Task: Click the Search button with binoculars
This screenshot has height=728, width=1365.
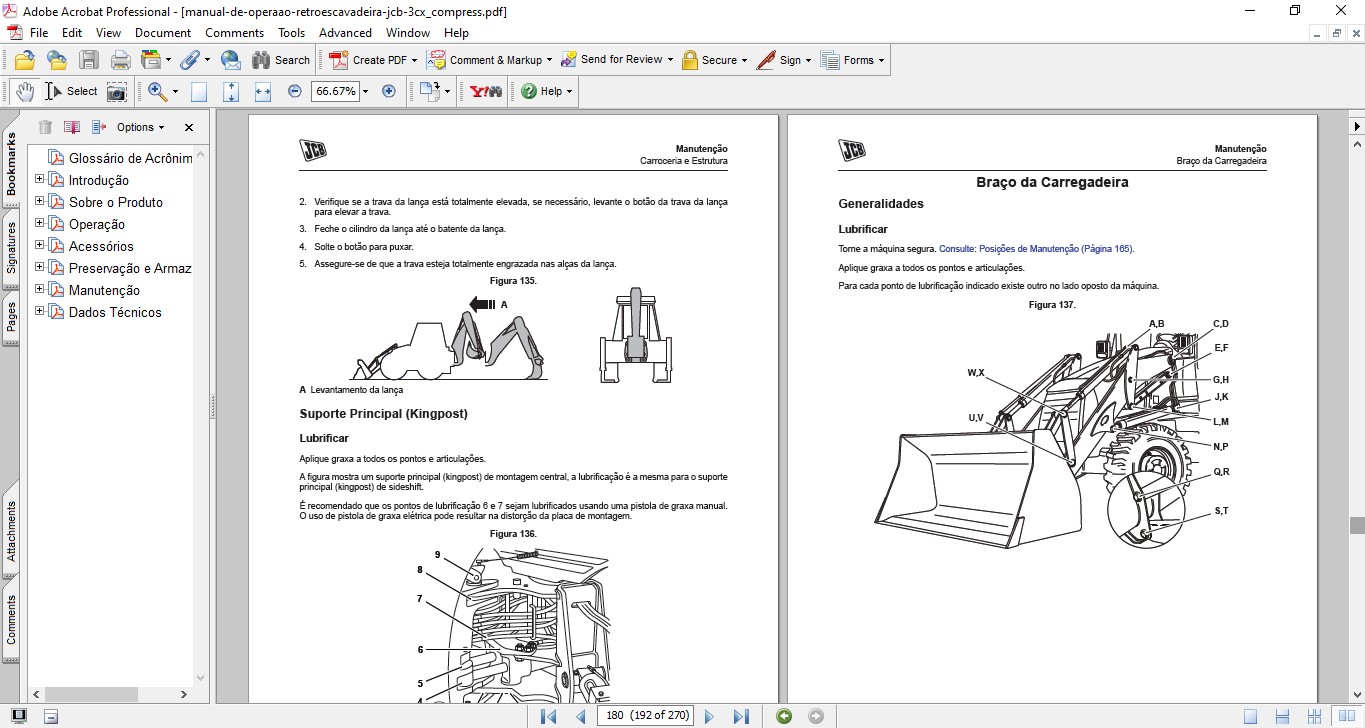Action: click(281, 60)
